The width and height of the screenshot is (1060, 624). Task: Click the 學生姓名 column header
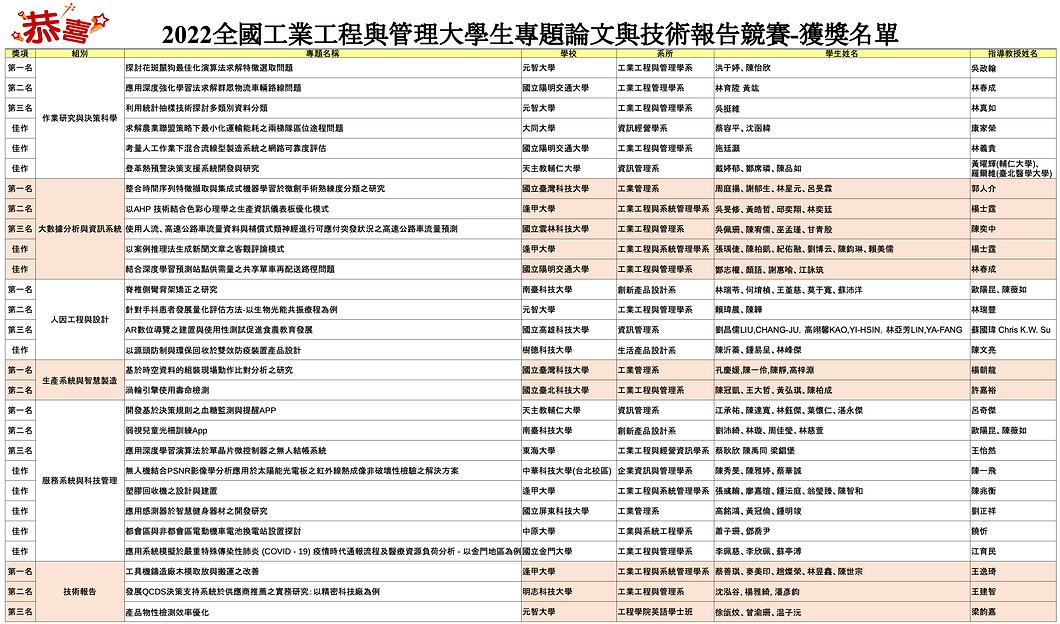tap(841, 53)
